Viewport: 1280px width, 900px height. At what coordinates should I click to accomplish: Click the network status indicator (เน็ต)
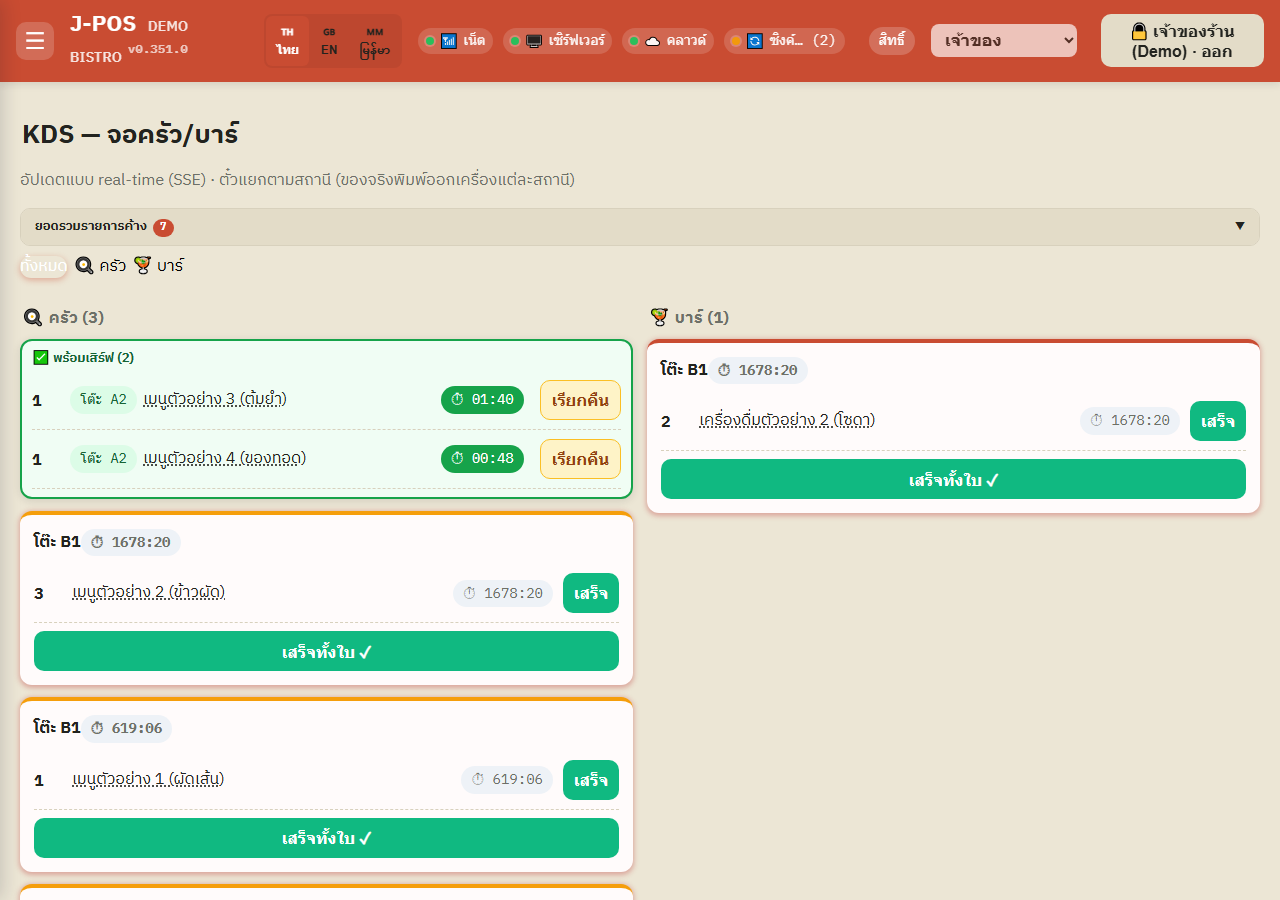click(x=455, y=41)
